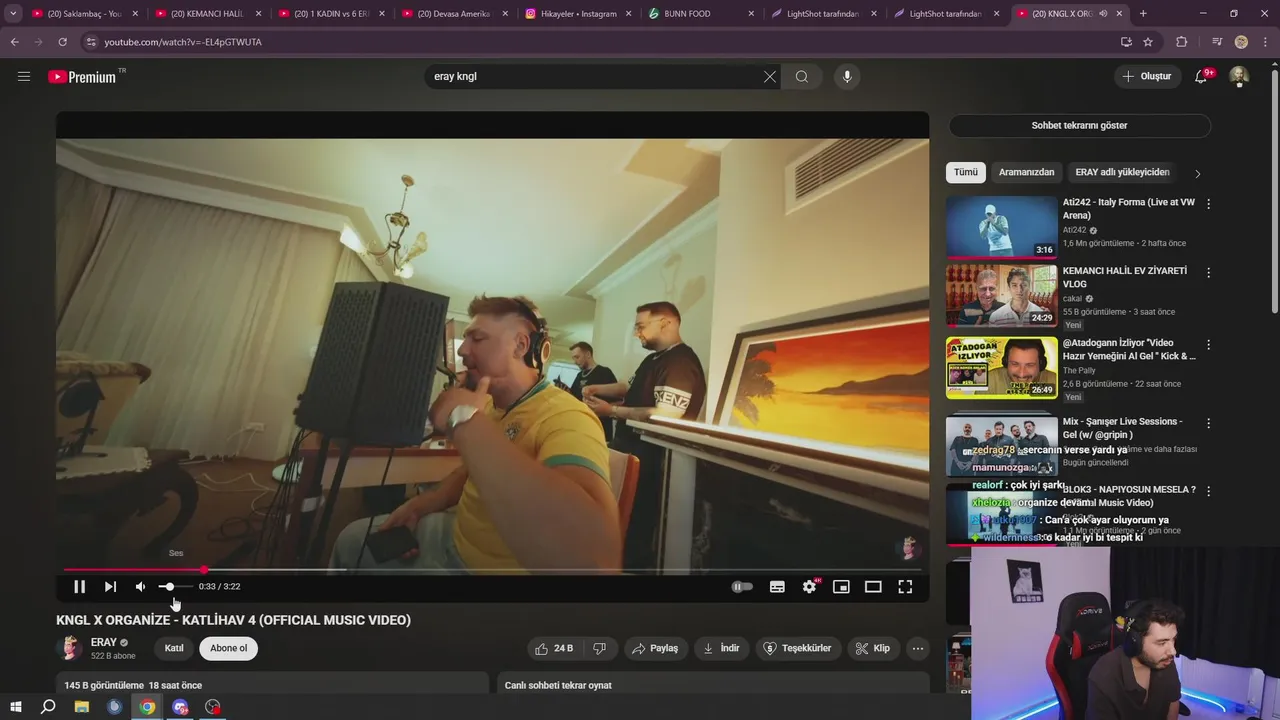Close the Devasa Amerika browser tab

pos(504,14)
